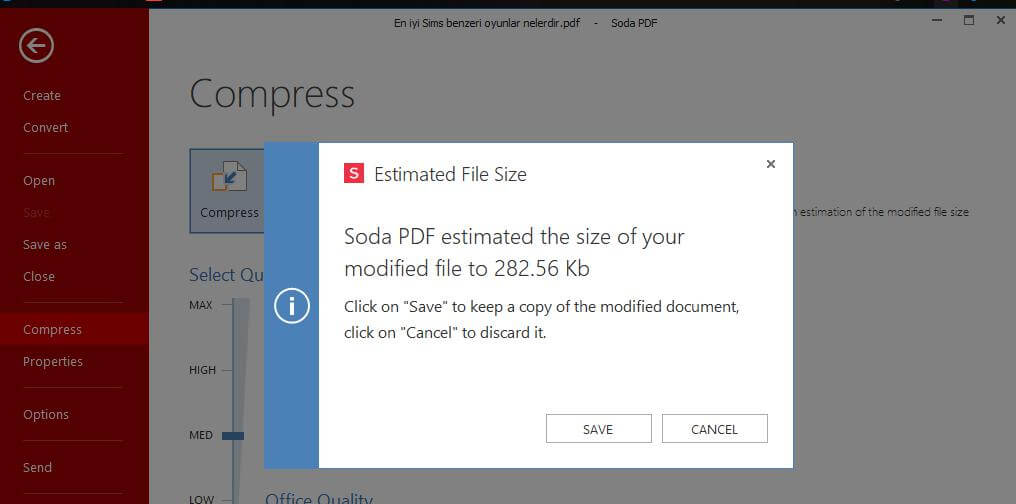This screenshot has width=1016, height=504.
Task: Close the Estimated File Size dialog
Action: 770,164
